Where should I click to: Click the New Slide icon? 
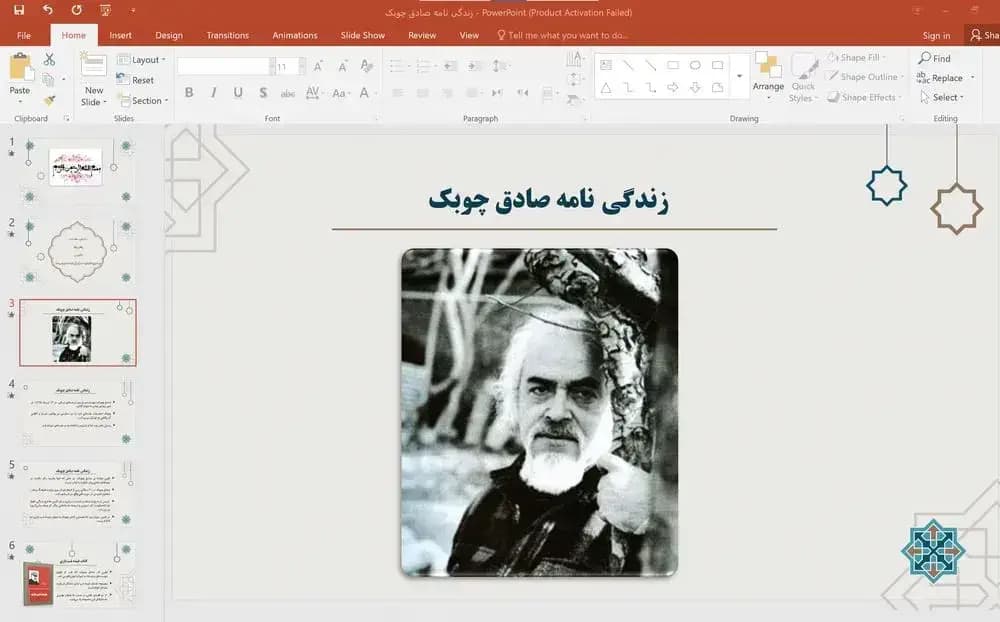[93, 66]
